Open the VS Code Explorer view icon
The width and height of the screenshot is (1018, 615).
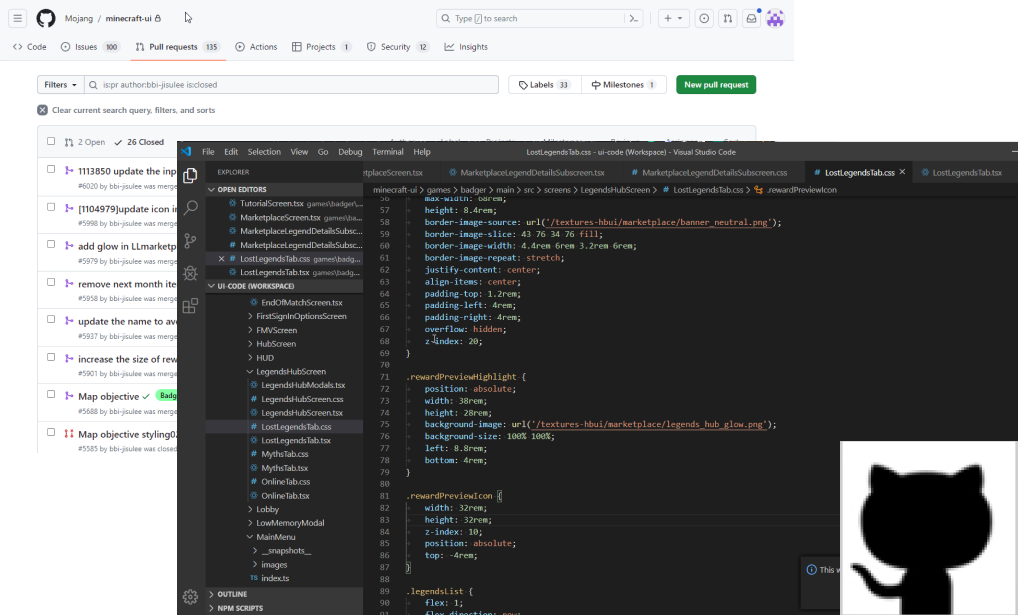pyautogui.click(x=190, y=175)
